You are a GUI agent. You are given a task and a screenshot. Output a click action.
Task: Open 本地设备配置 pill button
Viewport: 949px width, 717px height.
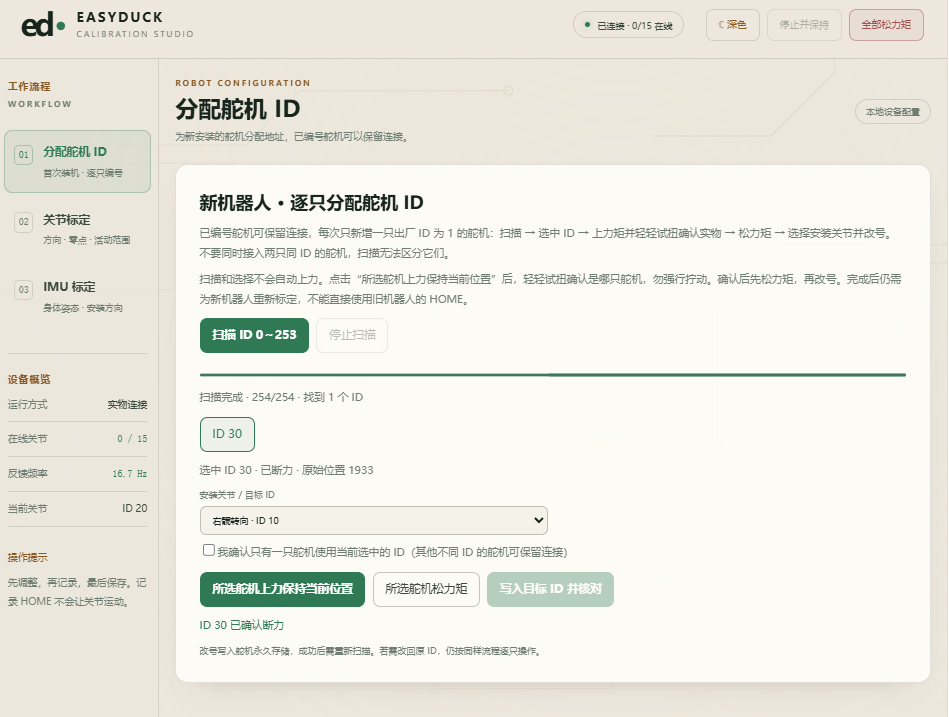pyautogui.click(x=893, y=112)
